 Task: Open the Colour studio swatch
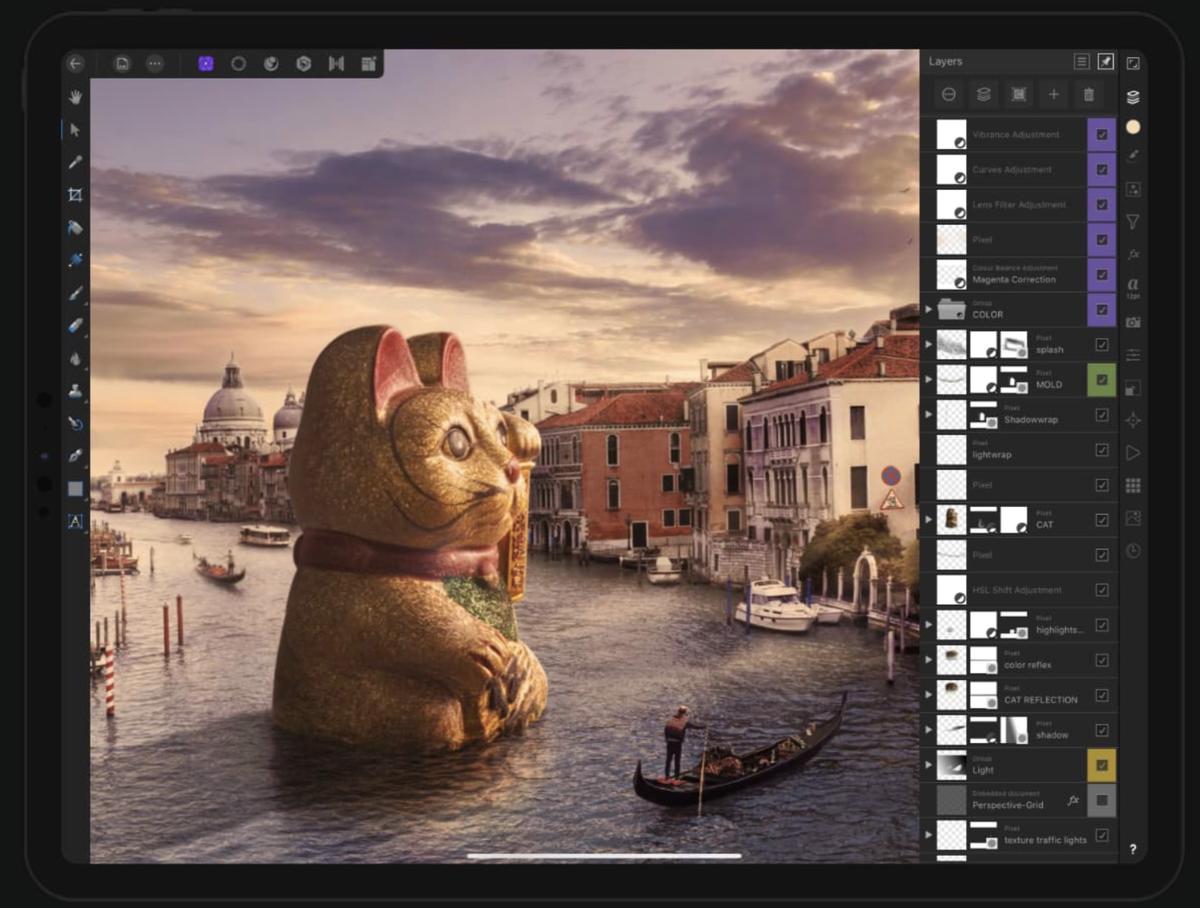tap(1133, 127)
